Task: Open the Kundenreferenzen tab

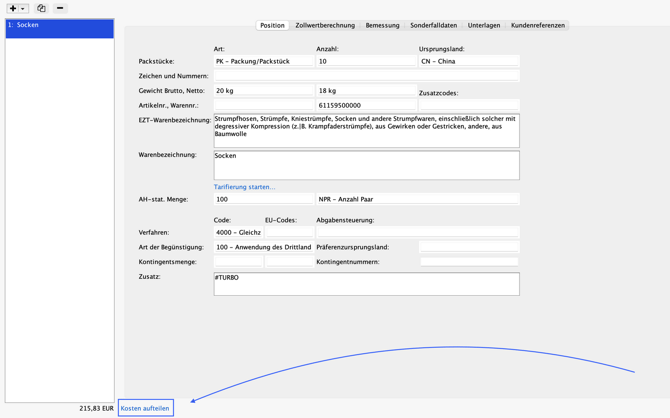Action: click(x=537, y=25)
